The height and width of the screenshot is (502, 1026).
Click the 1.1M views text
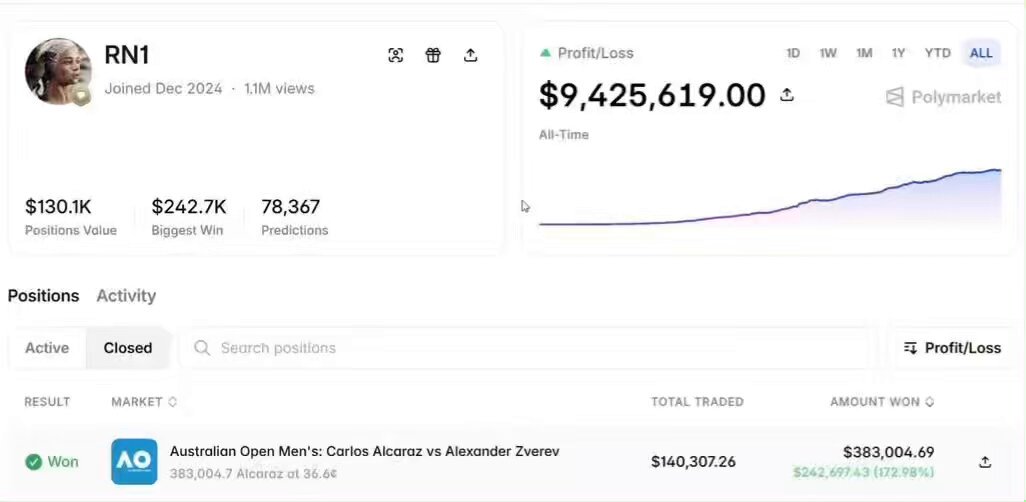279,88
